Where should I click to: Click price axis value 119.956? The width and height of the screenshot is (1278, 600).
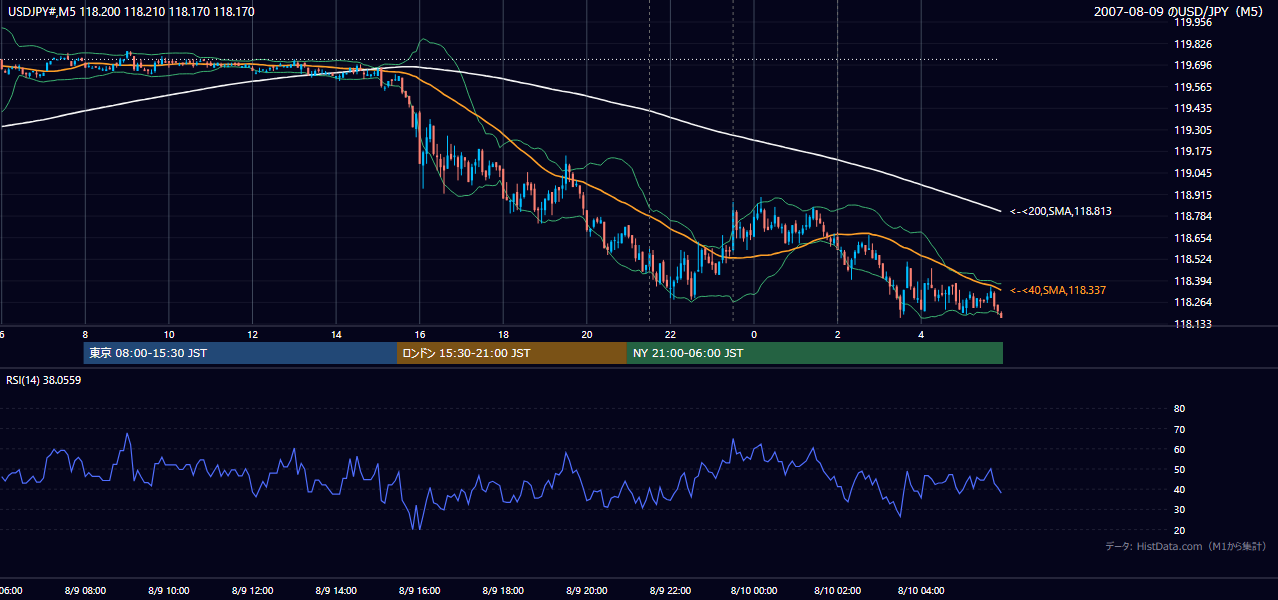tap(1193, 22)
